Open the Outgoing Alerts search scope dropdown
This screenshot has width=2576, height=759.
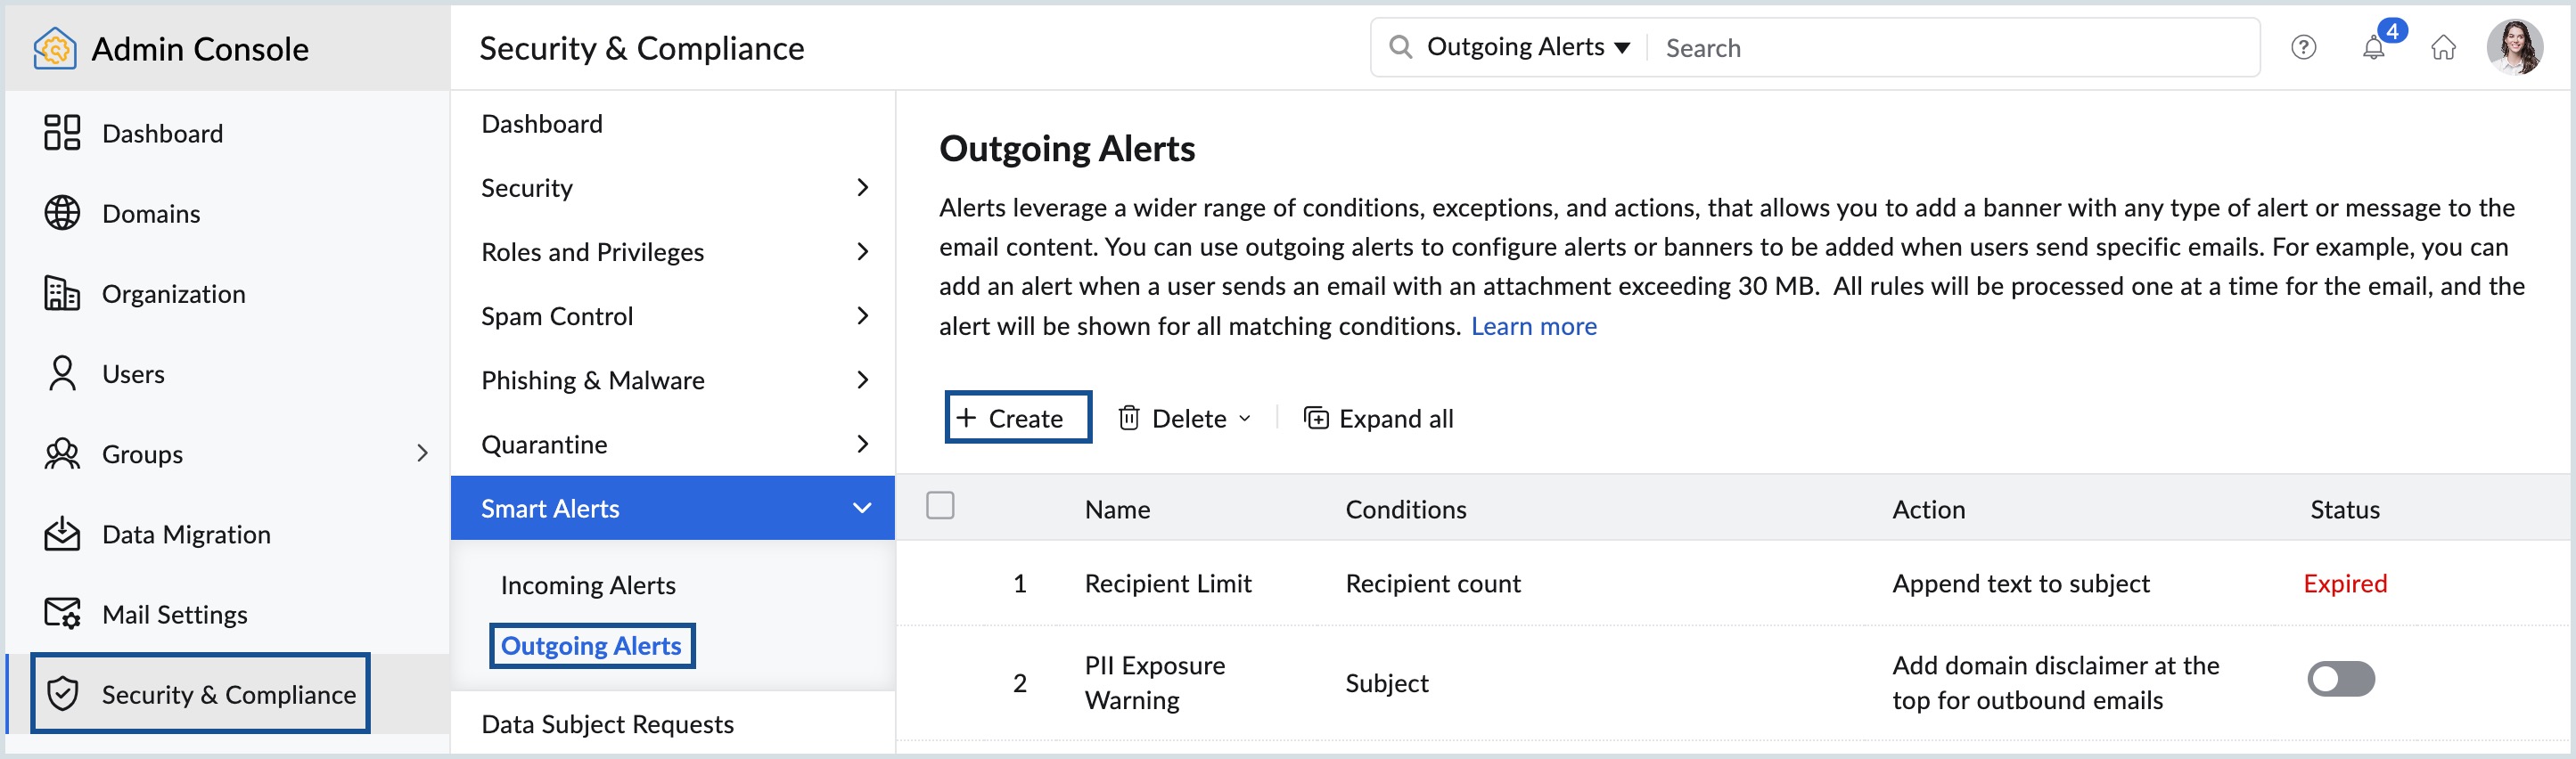pyautogui.click(x=1528, y=47)
